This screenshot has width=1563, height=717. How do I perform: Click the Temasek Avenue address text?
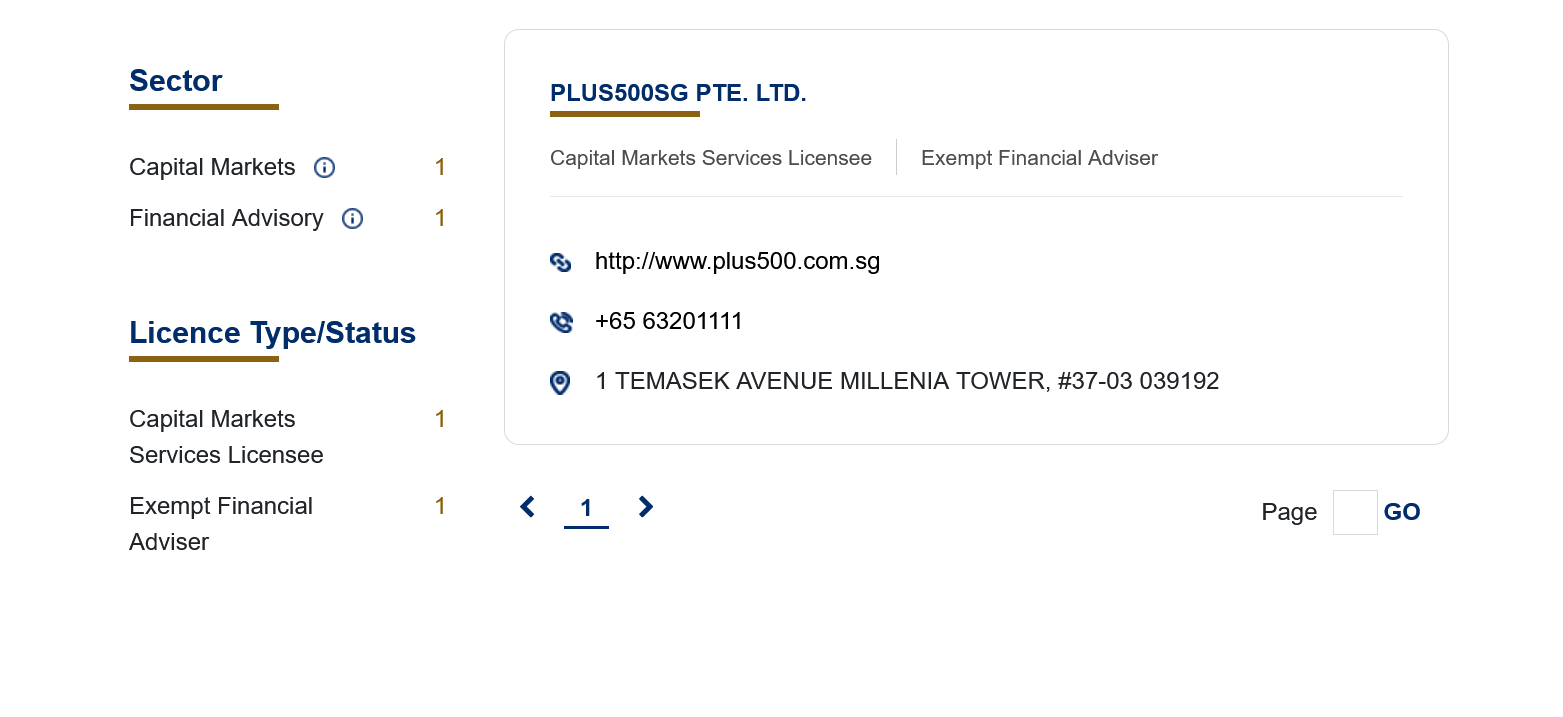(x=906, y=381)
